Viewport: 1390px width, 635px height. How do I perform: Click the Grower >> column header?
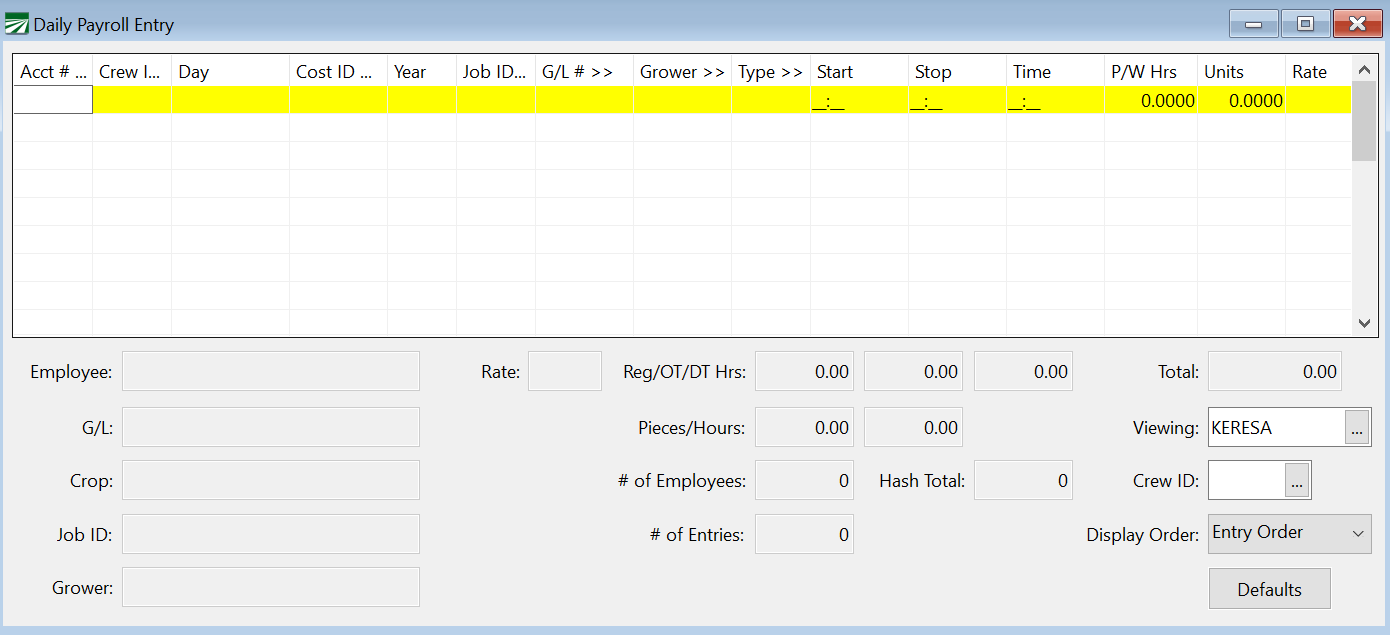[682, 72]
